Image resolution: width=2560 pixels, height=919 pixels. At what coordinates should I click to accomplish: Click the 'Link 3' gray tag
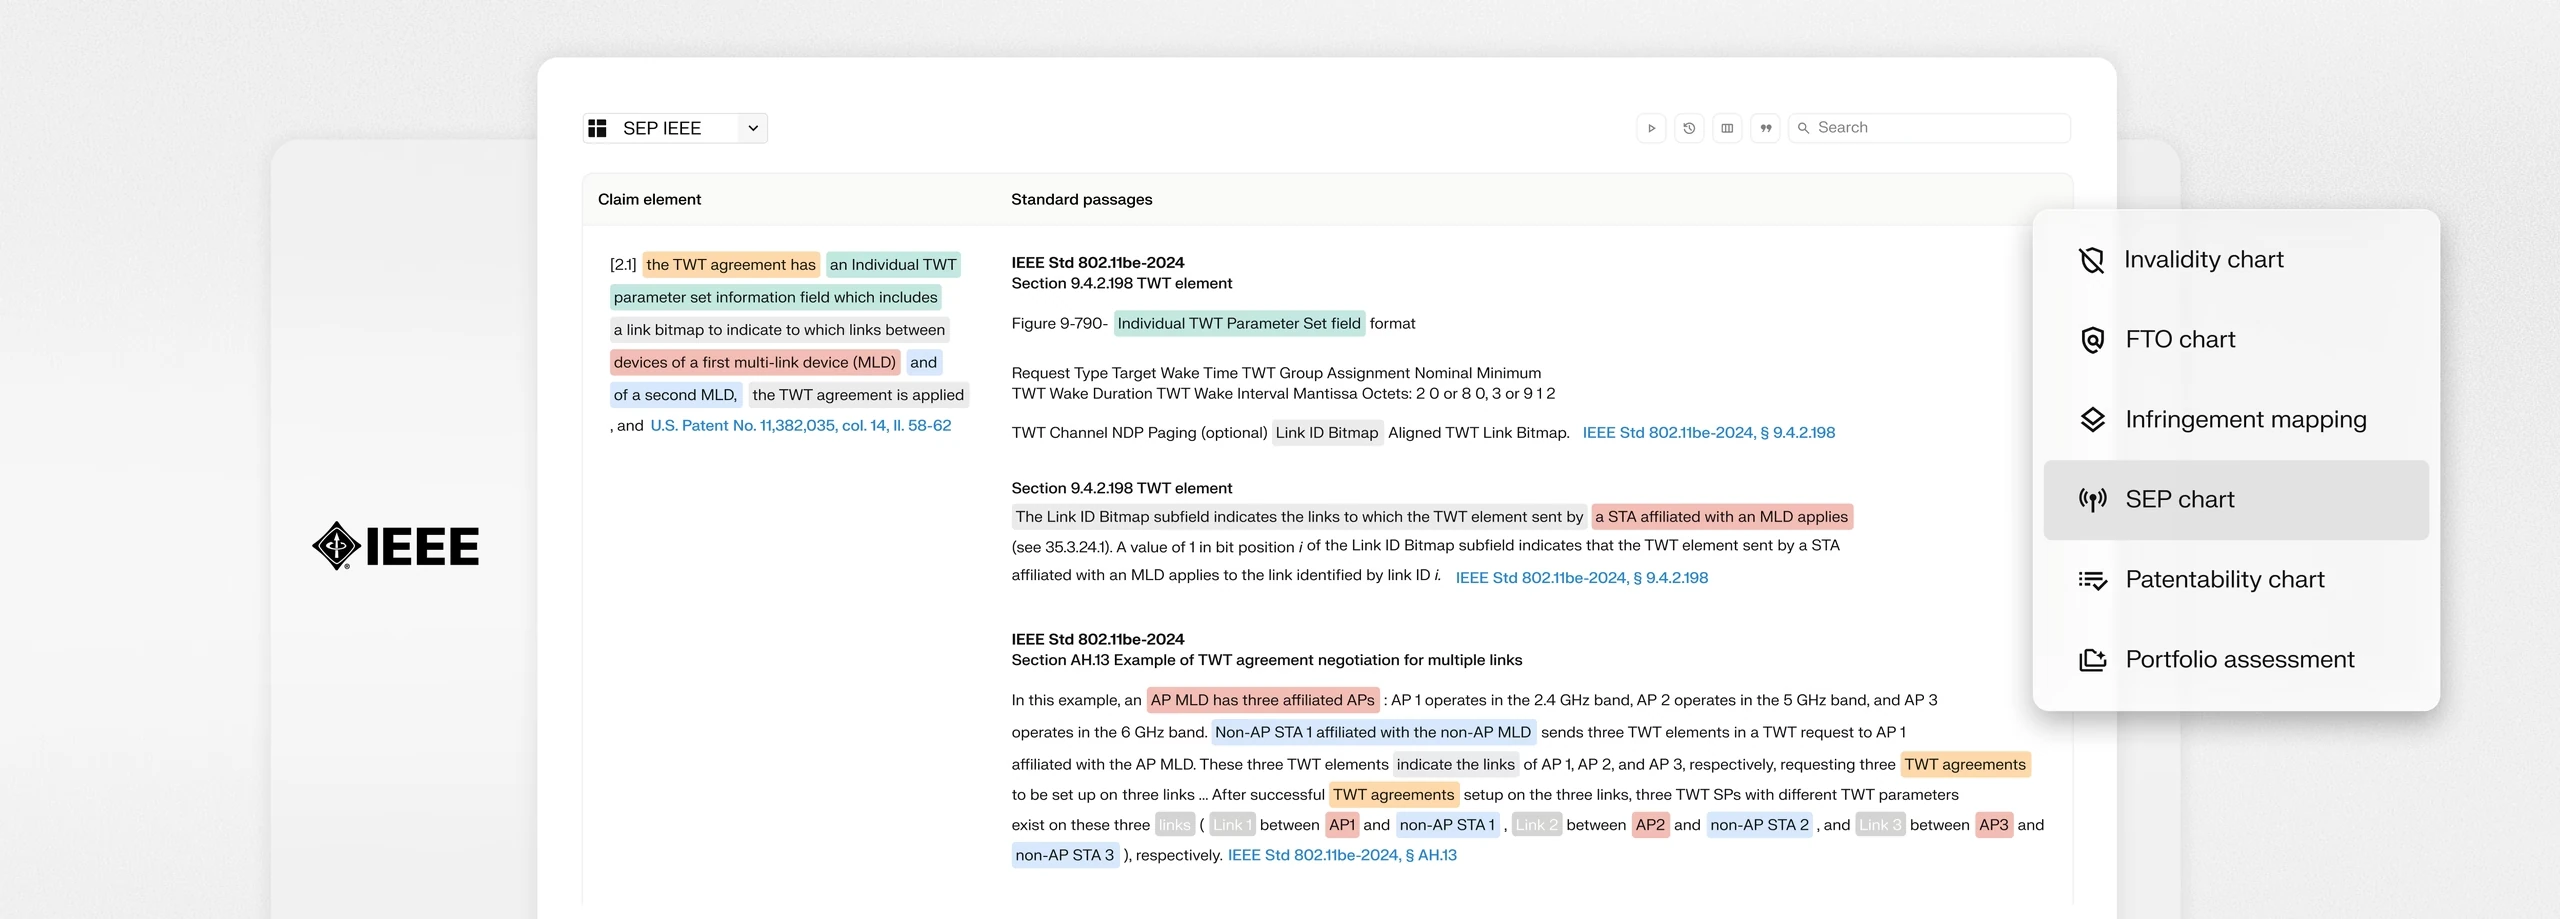tap(1881, 826)
